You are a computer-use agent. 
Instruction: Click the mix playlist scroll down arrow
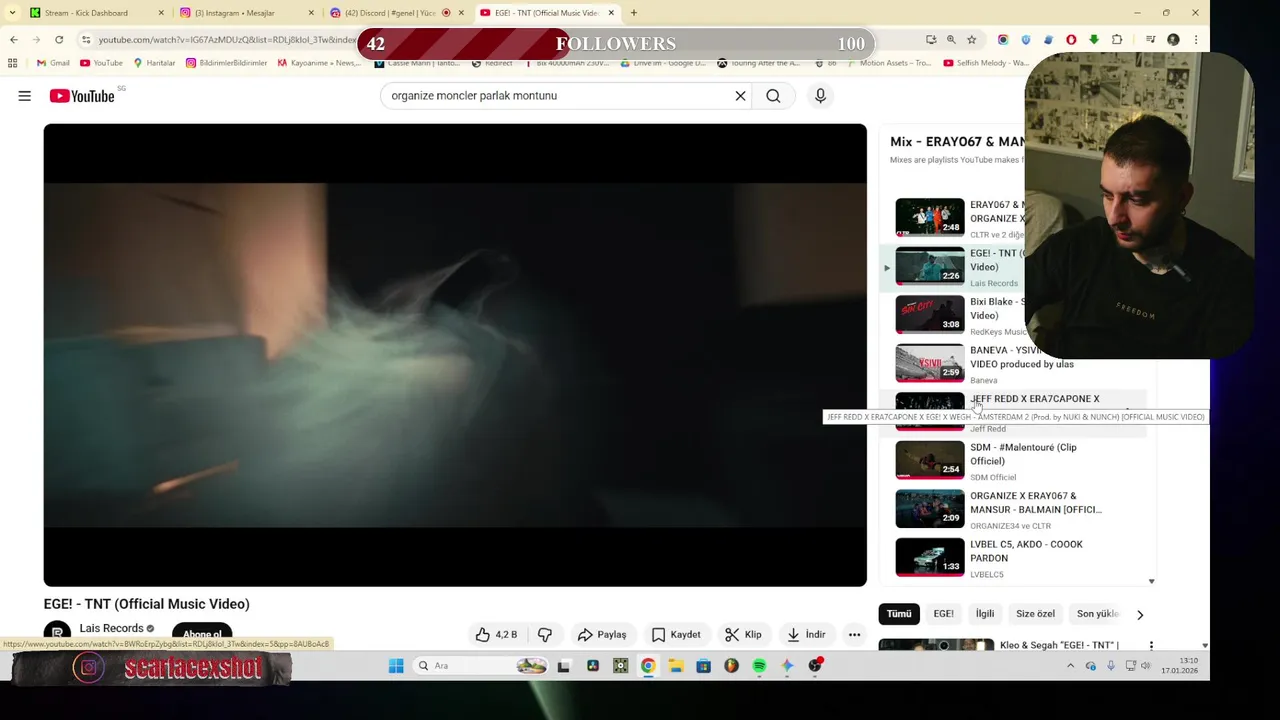[1151, 581]
